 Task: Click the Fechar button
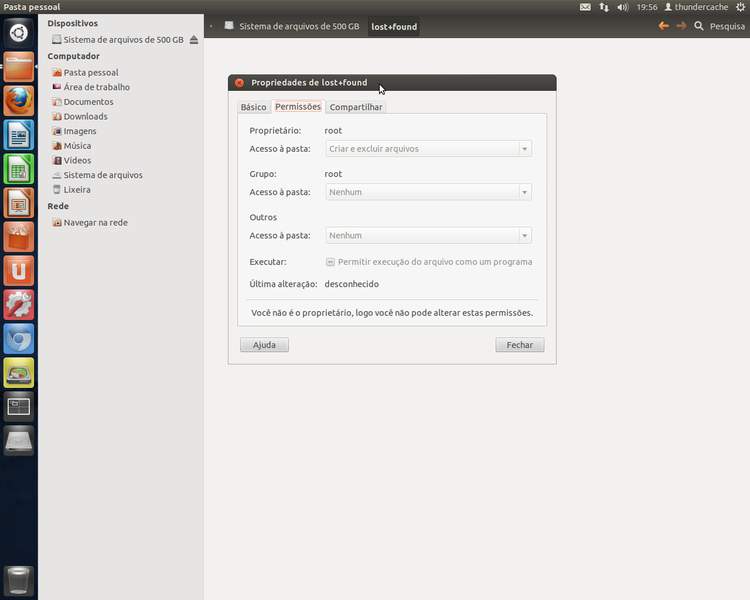519,345
